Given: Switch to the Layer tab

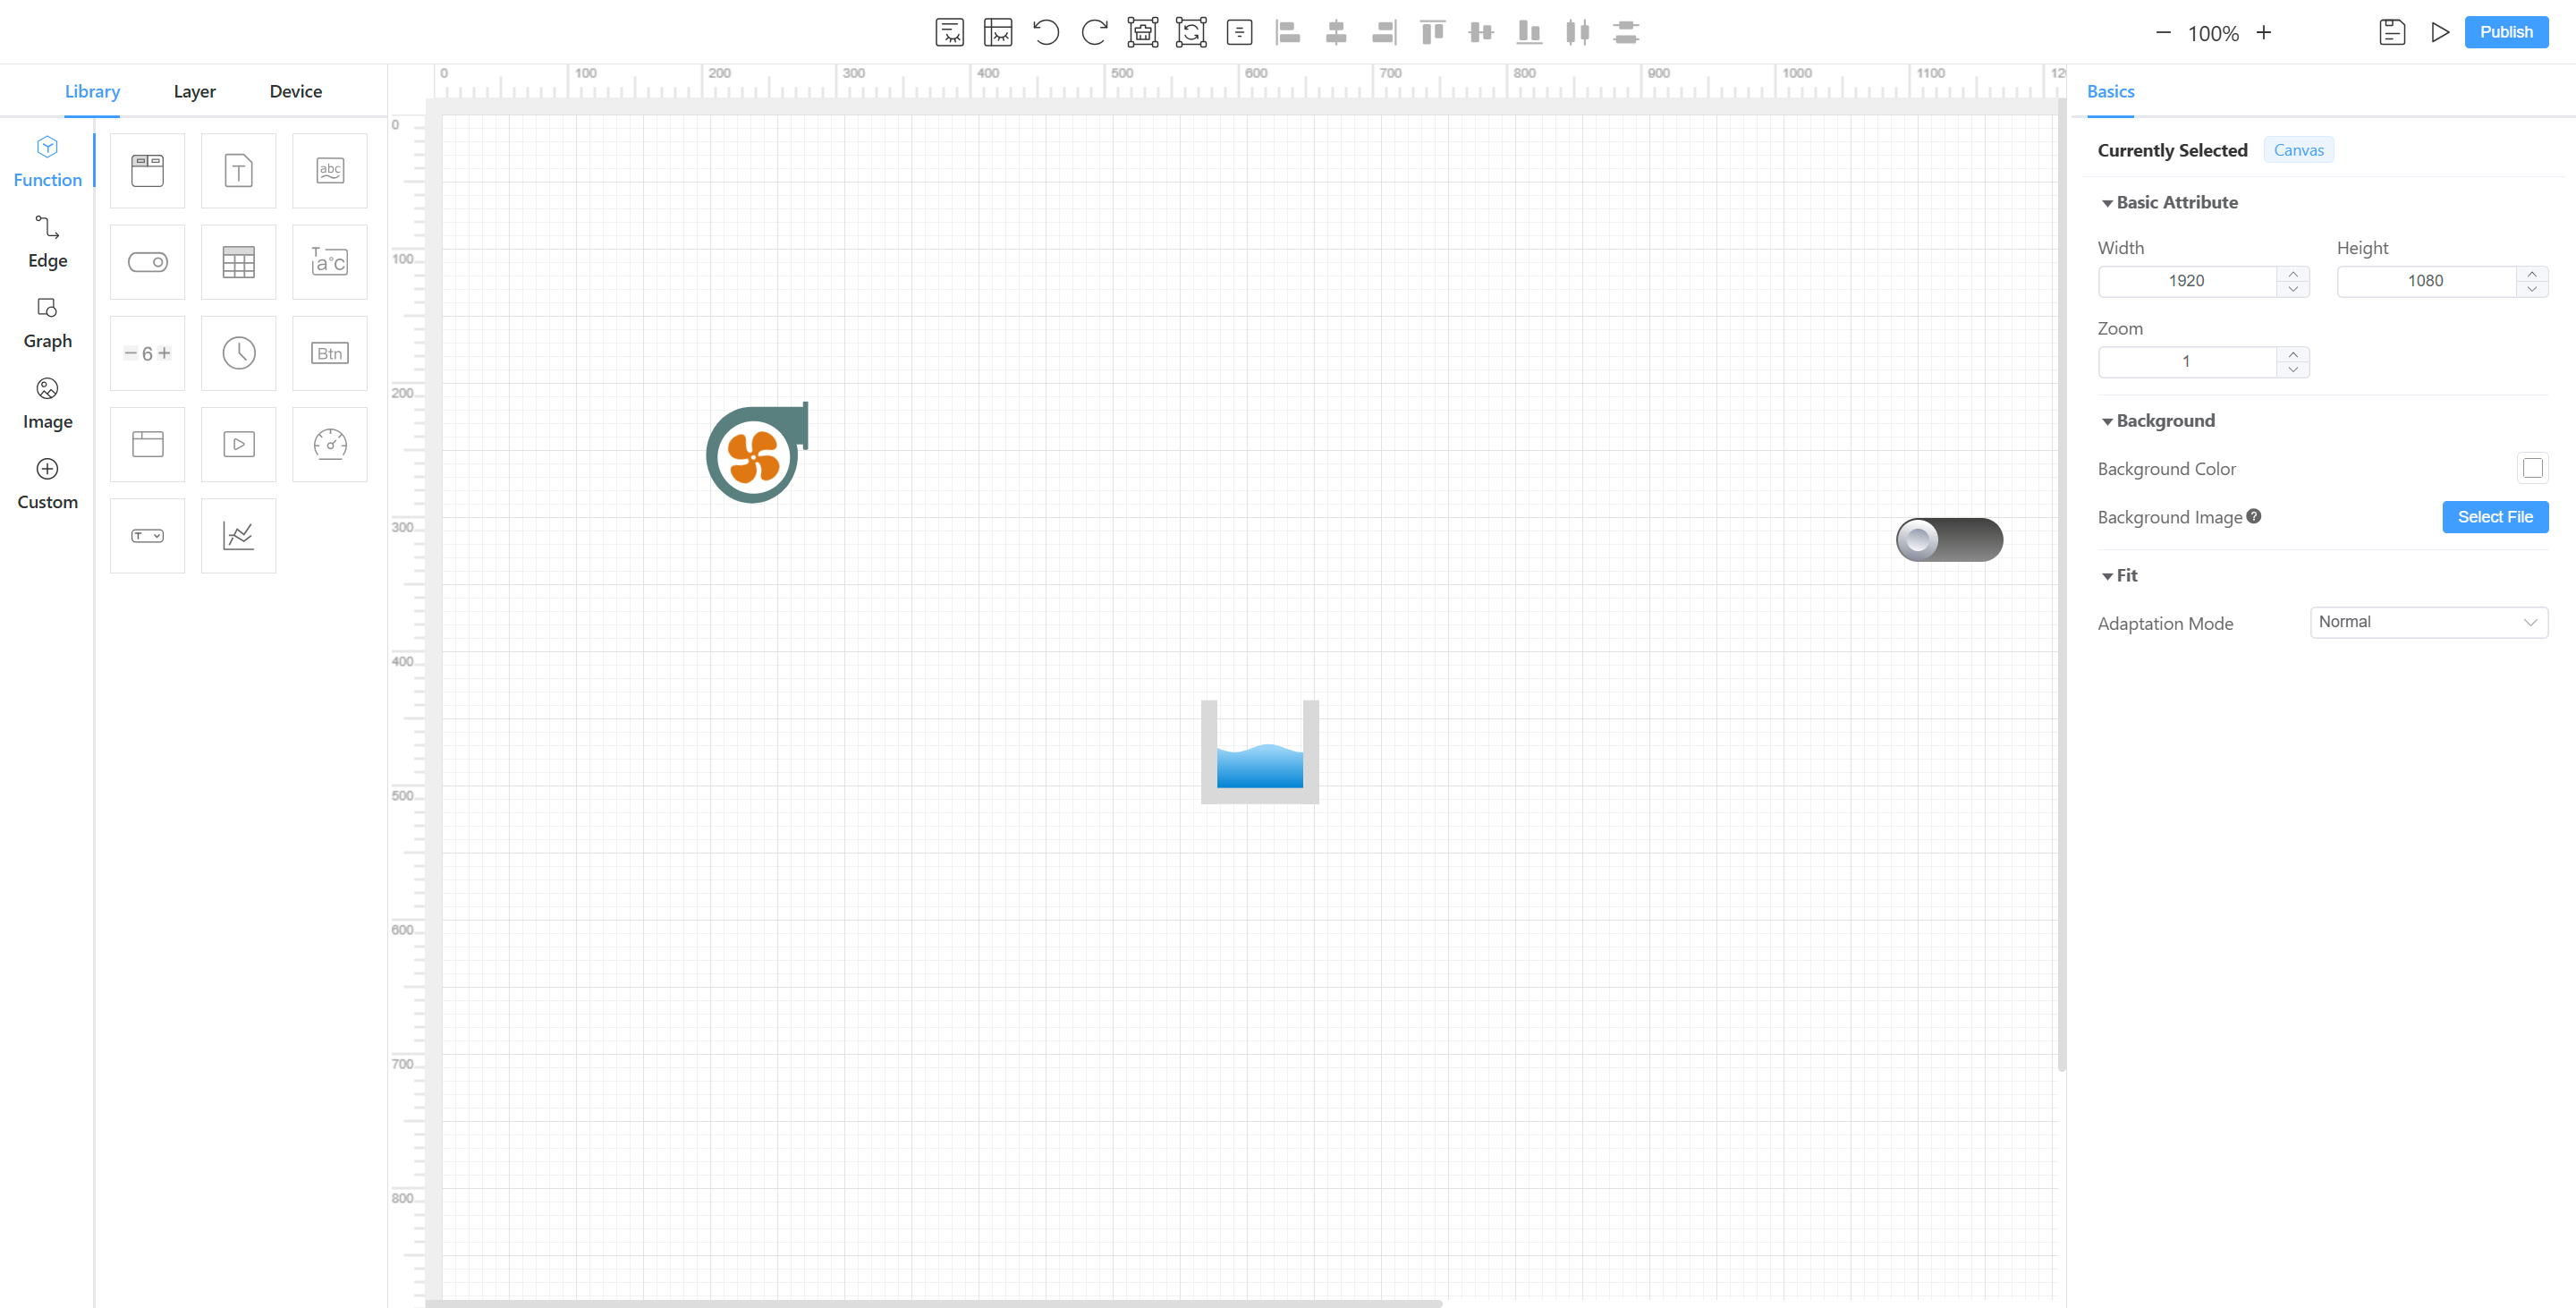Looking at the screenshot, I should (194, 91).
